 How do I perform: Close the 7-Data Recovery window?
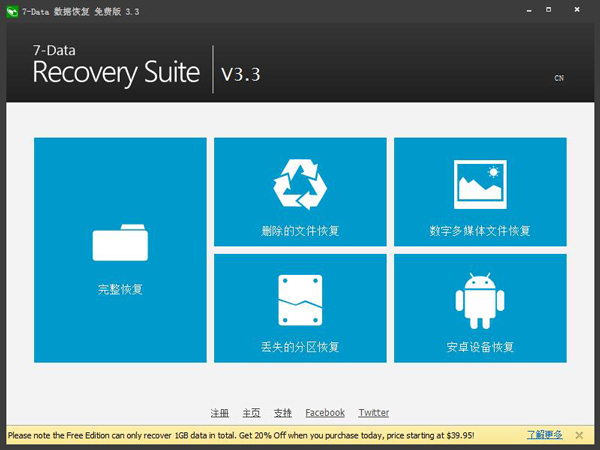[x=577, y=10]
